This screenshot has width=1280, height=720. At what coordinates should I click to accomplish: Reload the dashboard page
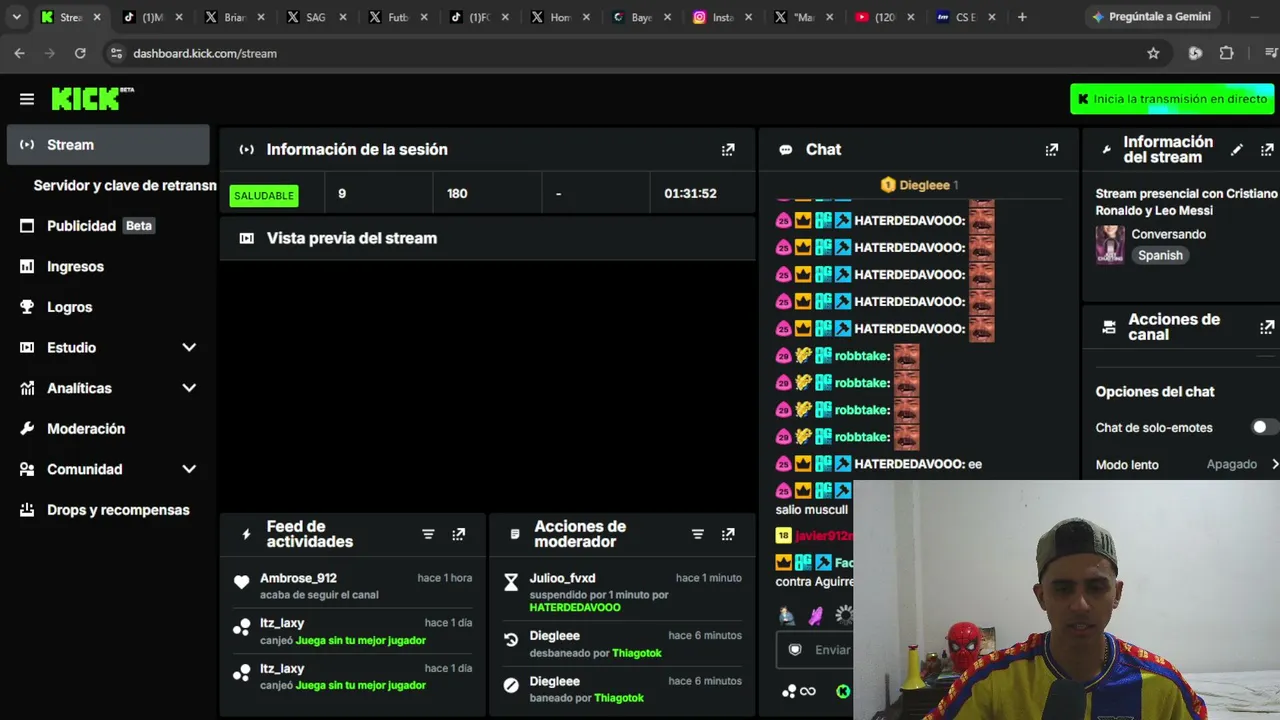tap(80, 53)
